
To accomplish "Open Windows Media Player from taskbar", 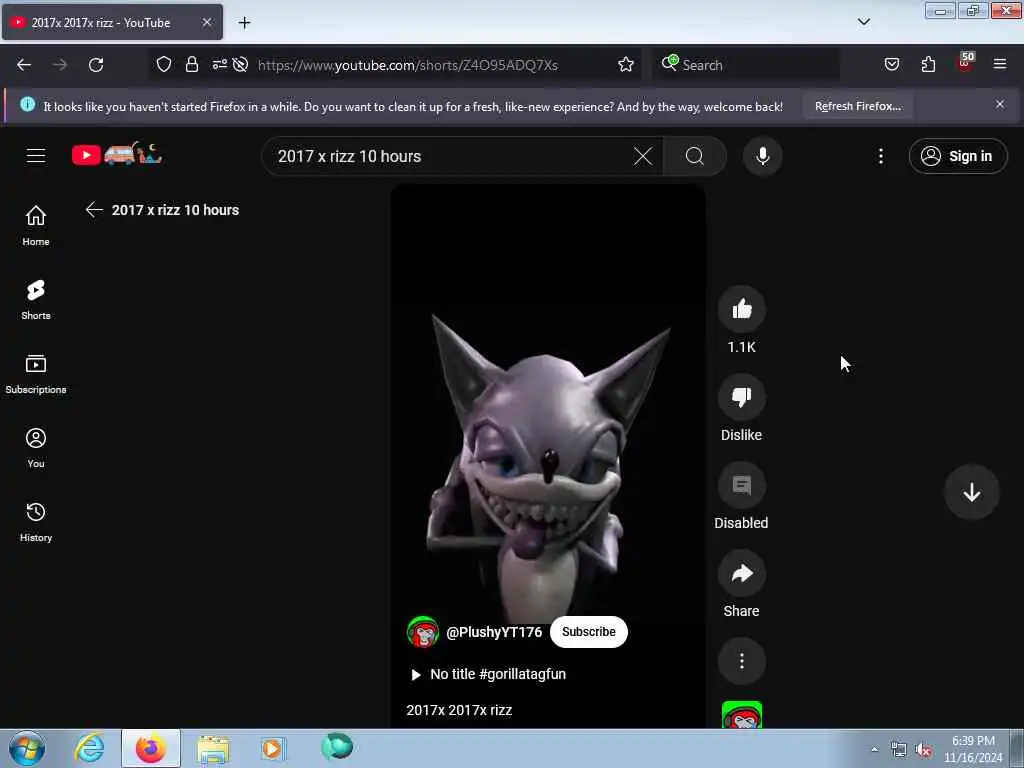I will point(273,748).
